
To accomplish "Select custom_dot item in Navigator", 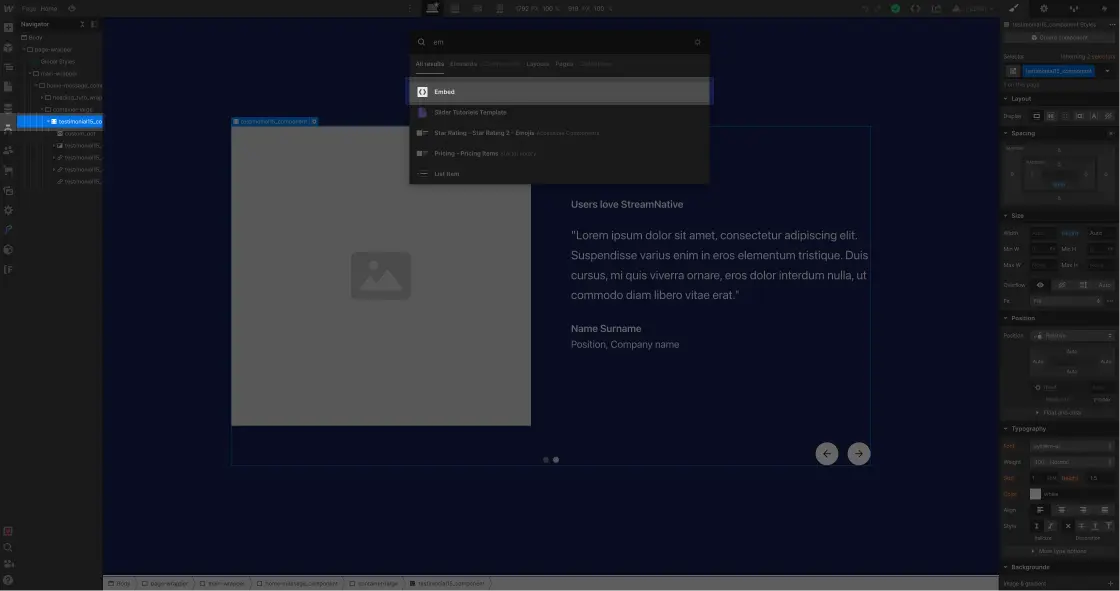I will click(79, 134).
